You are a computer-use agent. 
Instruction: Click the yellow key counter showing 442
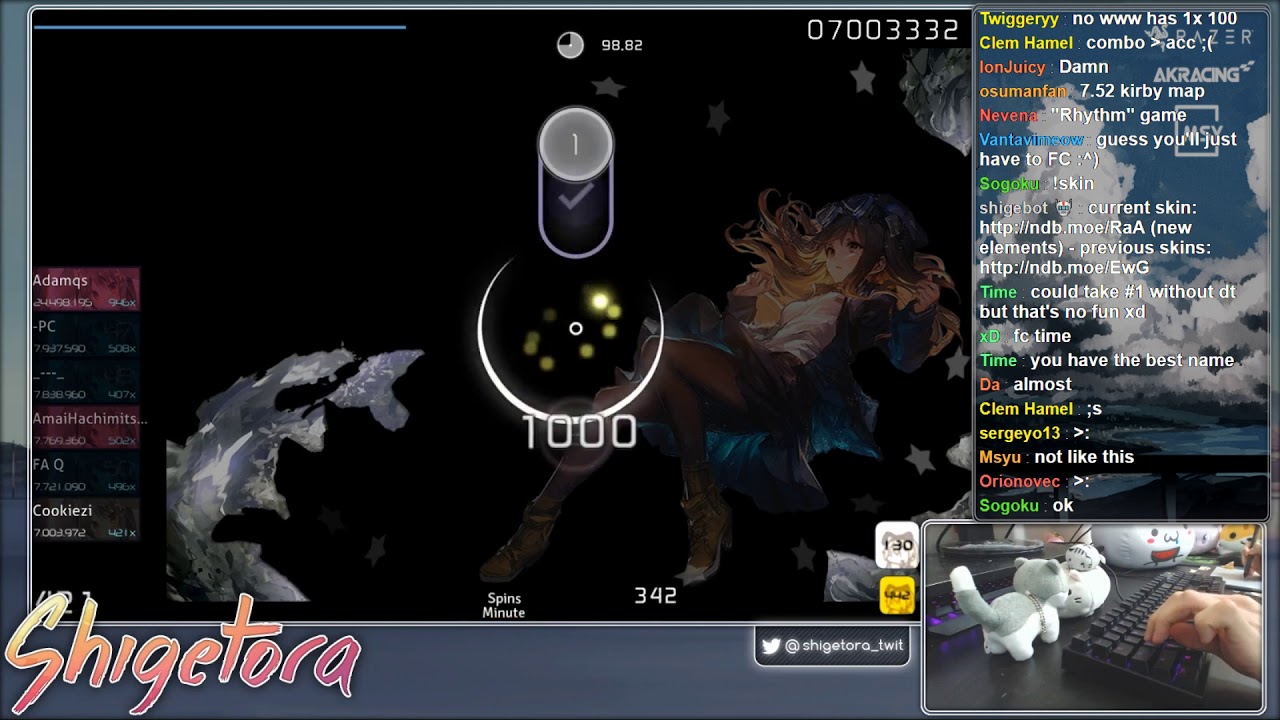point(897,596)
